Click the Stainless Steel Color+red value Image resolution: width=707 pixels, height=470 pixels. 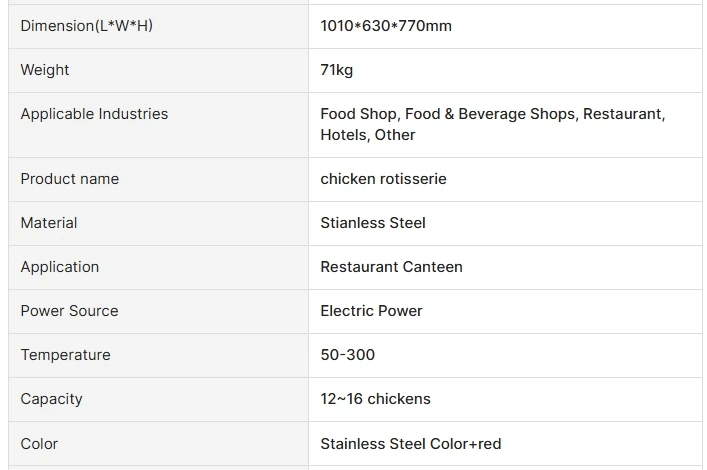click(411, 444)
